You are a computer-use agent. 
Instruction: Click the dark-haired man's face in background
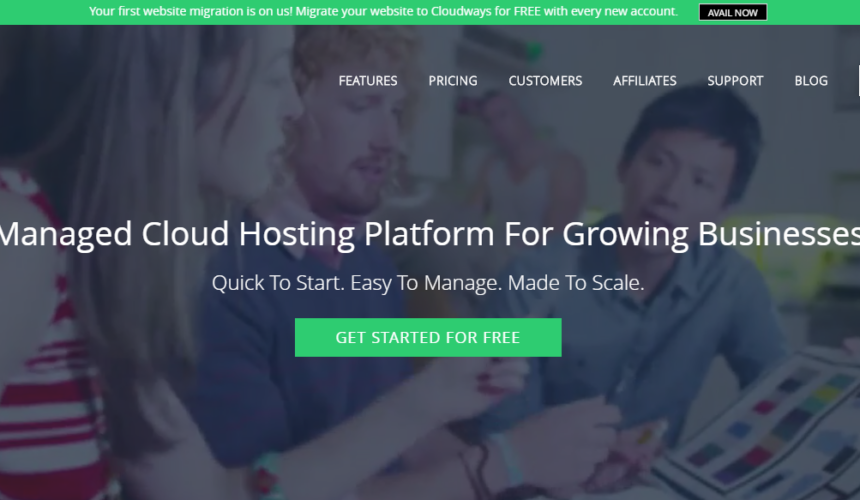tap(680, 175)
